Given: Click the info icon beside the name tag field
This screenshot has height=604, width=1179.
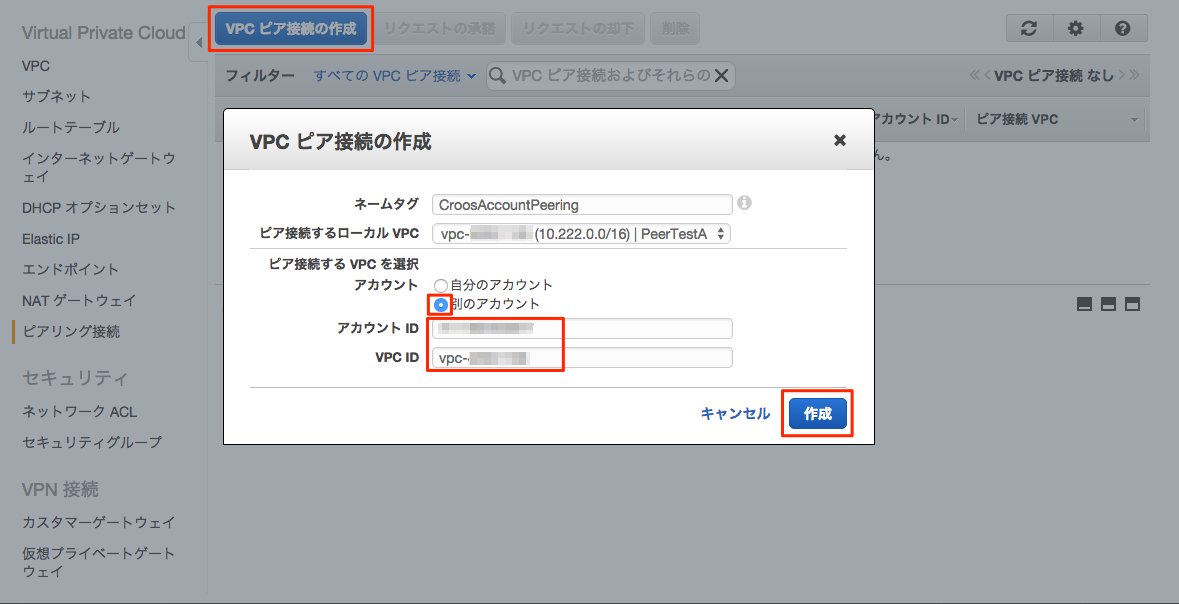Looking at the screenshot, I should [744, 203].
